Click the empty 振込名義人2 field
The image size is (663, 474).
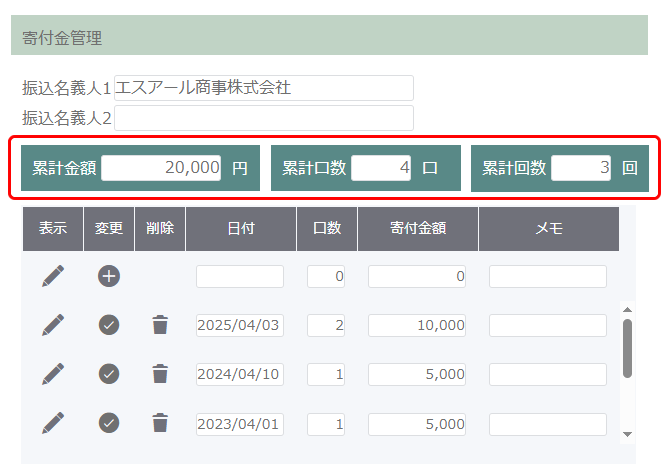264,118
